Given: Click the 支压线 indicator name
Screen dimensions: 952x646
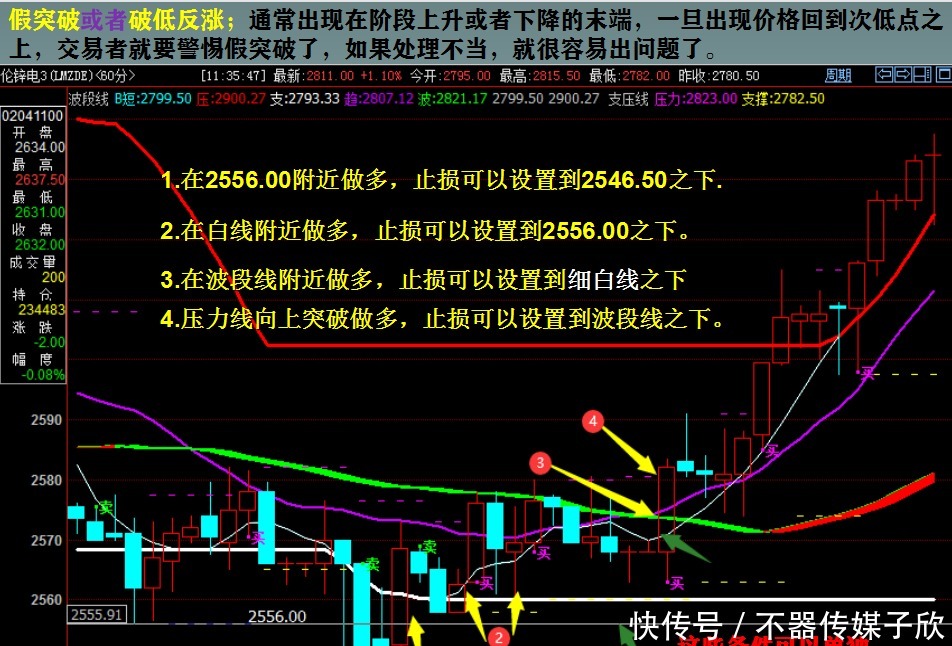Looking at the screenshot, I should coord(628,99).
